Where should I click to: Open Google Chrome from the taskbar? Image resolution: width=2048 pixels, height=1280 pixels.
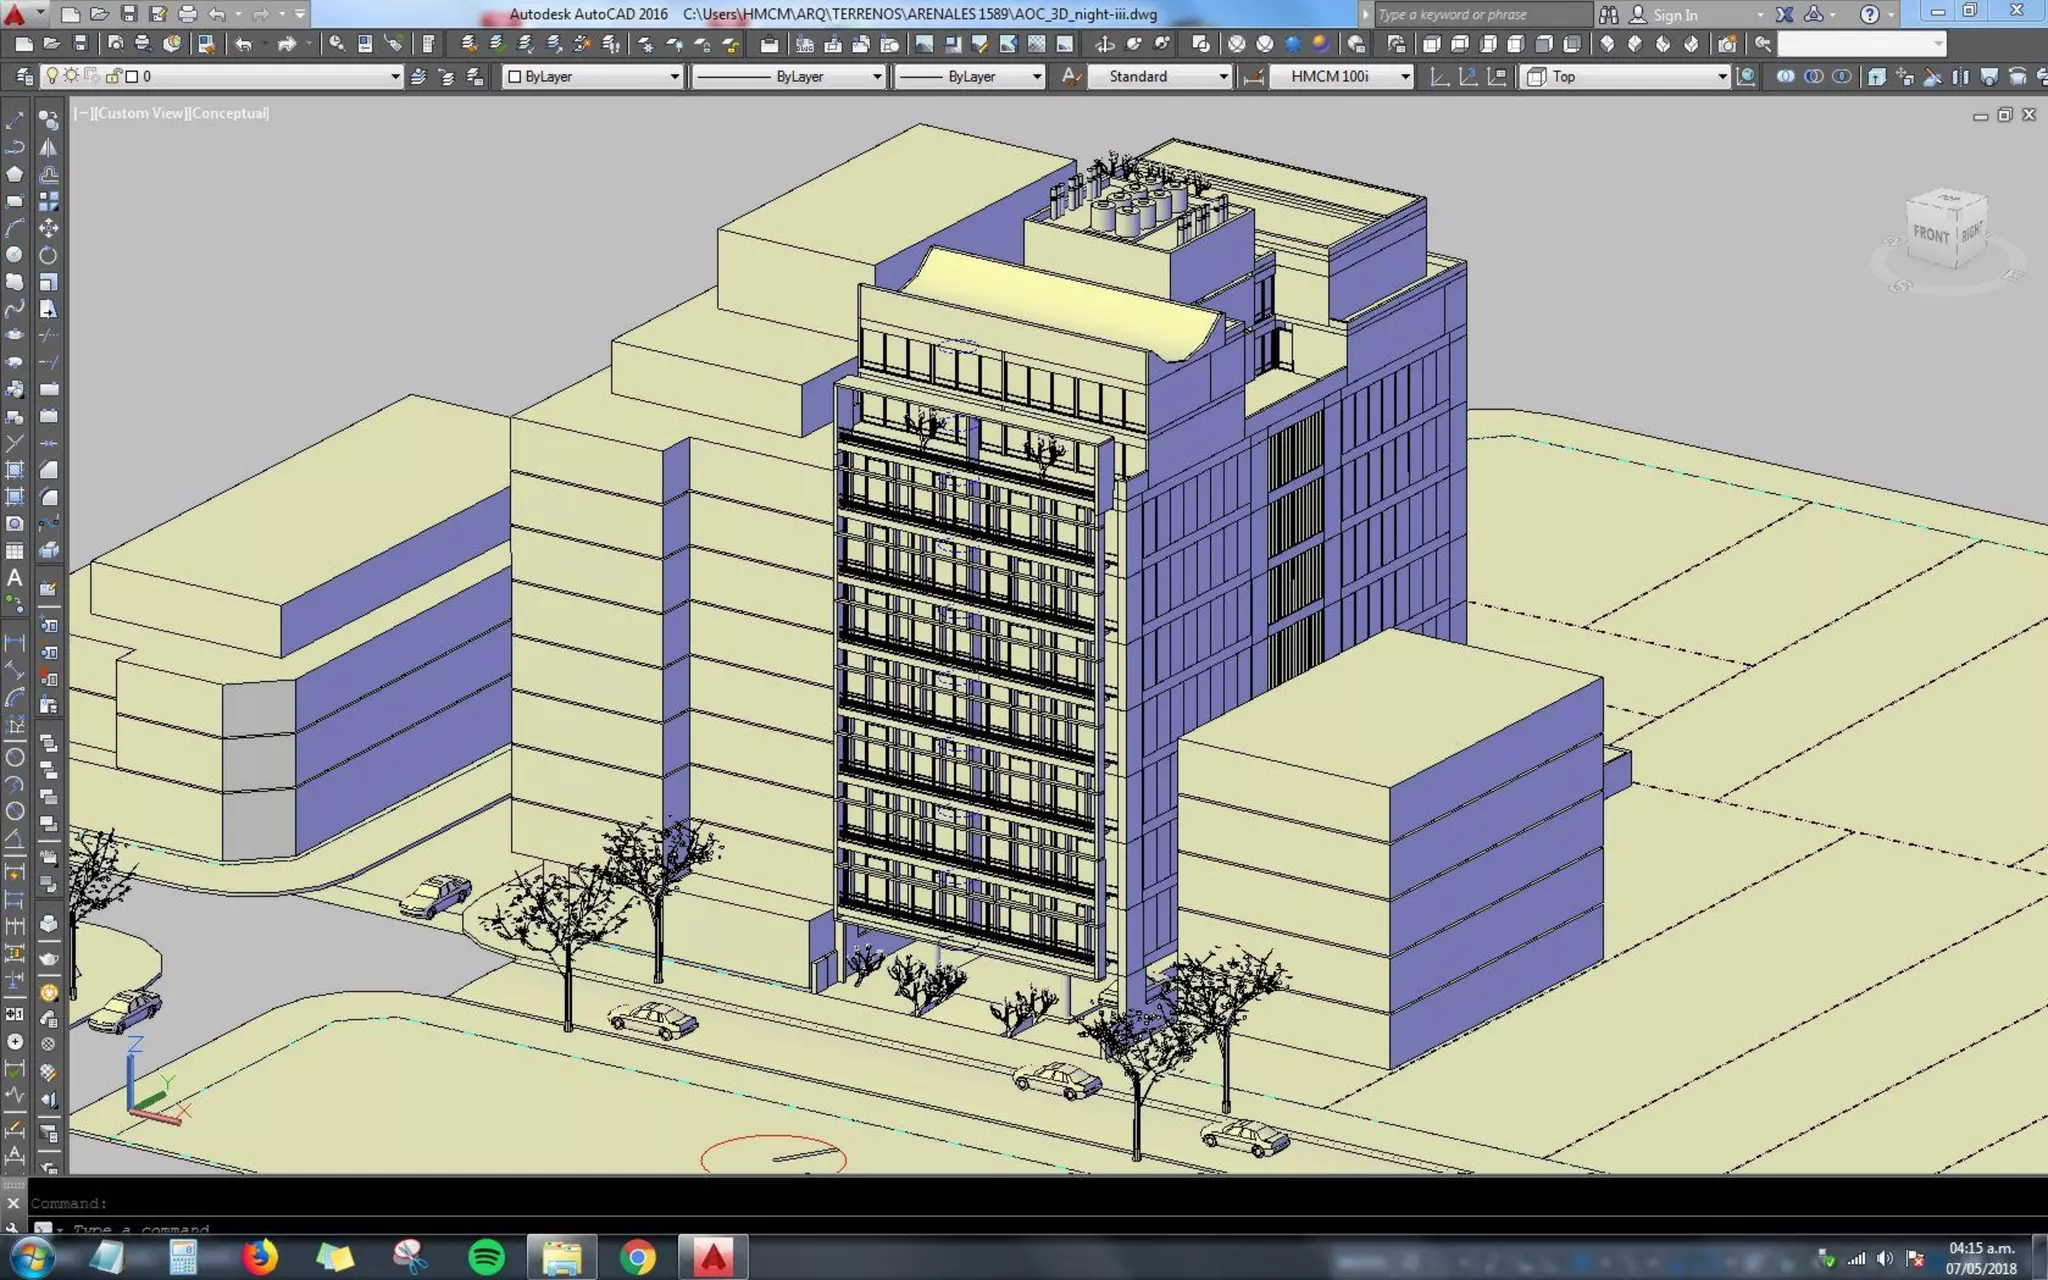pos(637,1257)
